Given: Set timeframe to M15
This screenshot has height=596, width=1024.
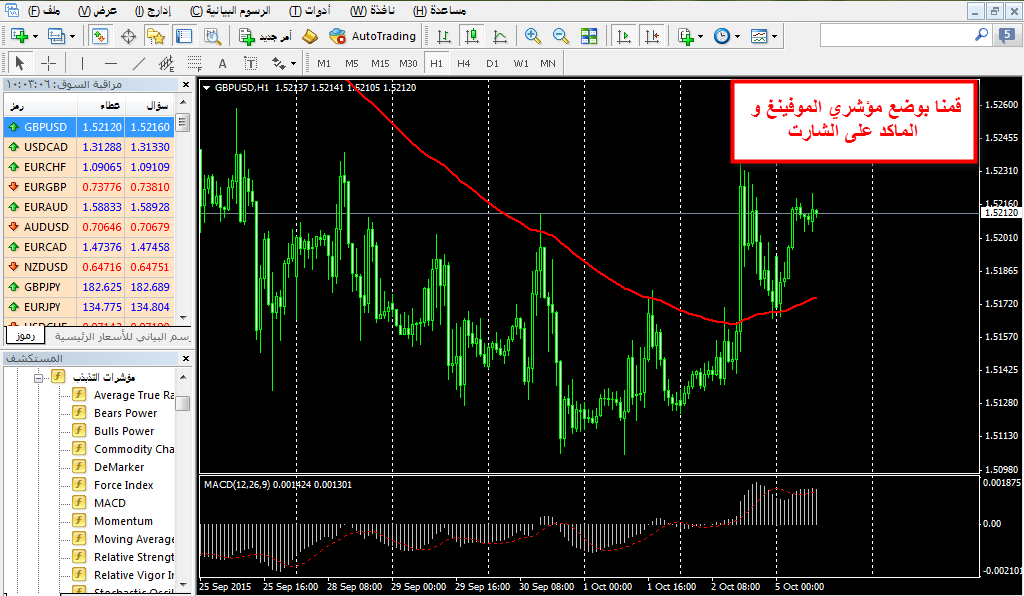Looking at the screenshot, I should click(380, 63).
